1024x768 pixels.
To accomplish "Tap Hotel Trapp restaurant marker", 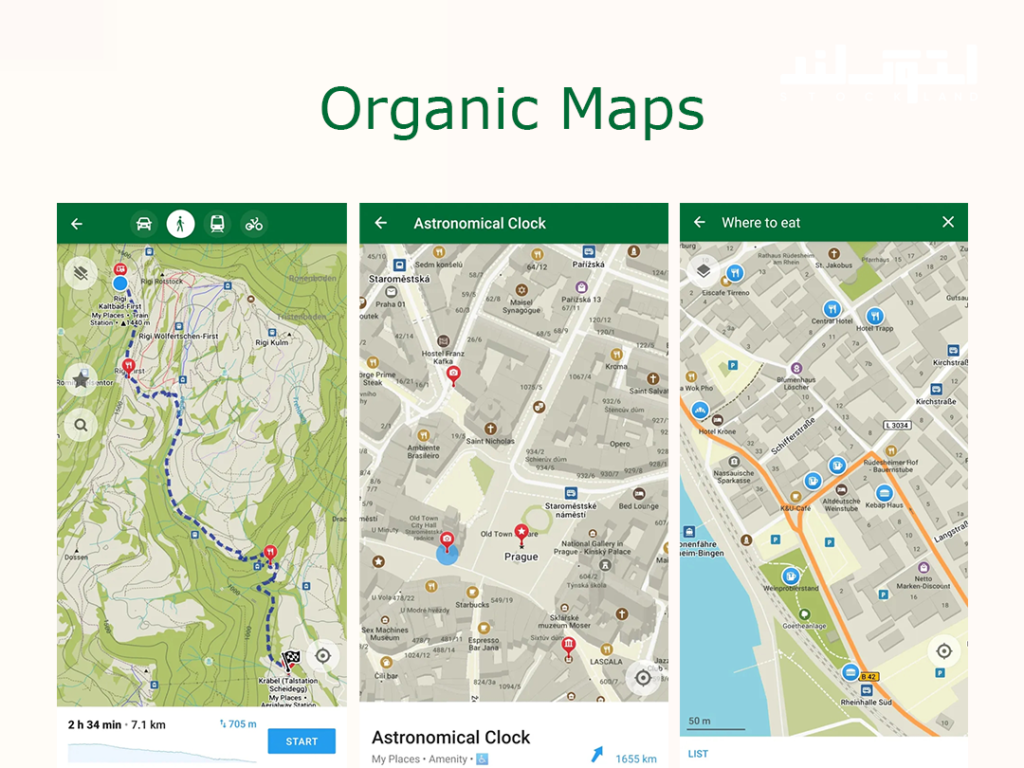I will 875,316.
